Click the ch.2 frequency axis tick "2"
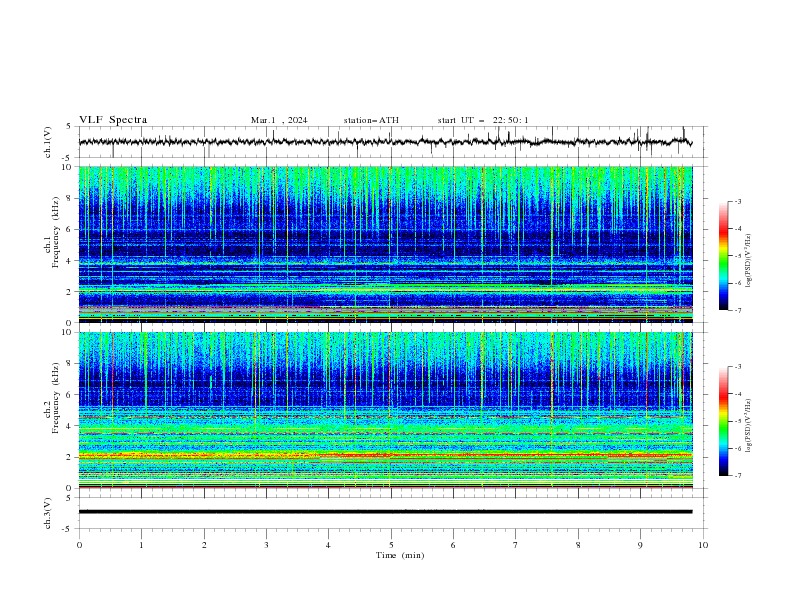Viewport: 792px width, 612px height. (x=70, y=457)
